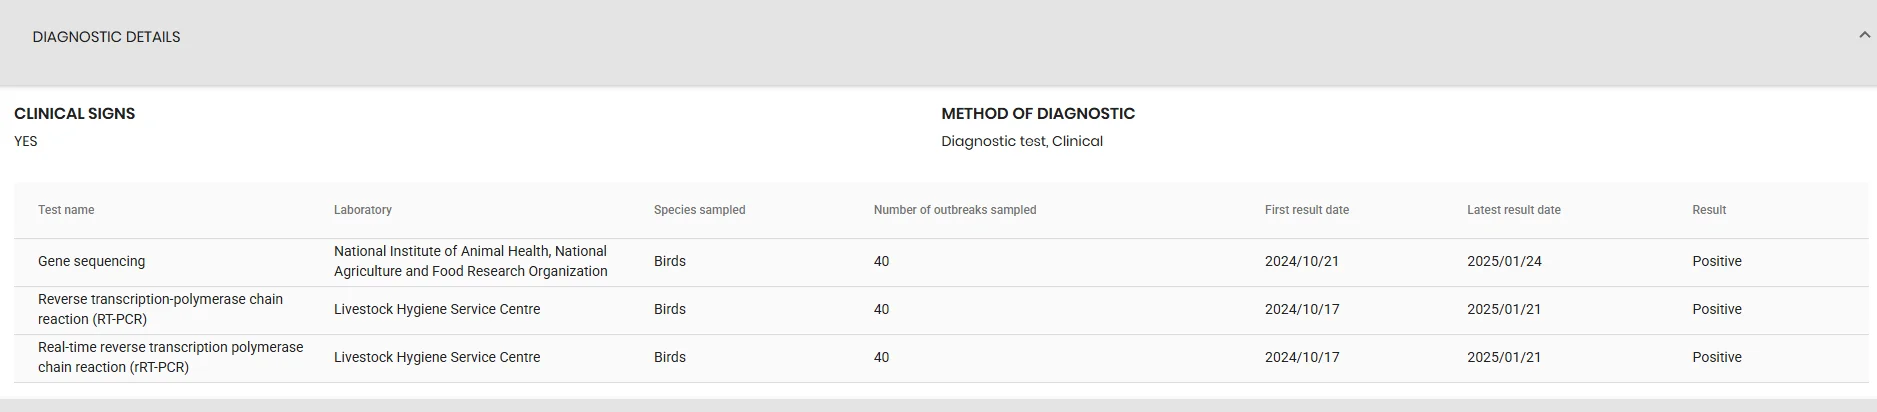Select the RT-PCR test name cell
Viewport: 1877px width, 412px height.
point(160,309)
